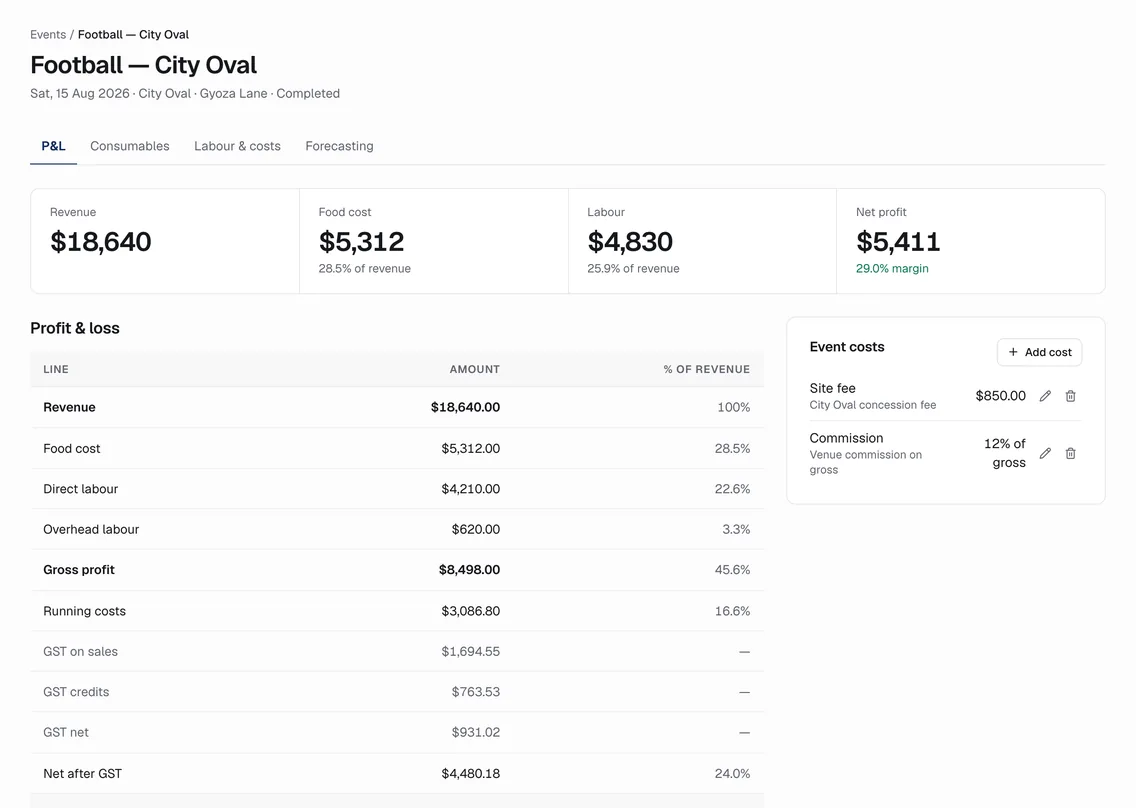Click the $5,312.00 amount cell
This screenshot has height=808, width=1136.
point(471,449)
